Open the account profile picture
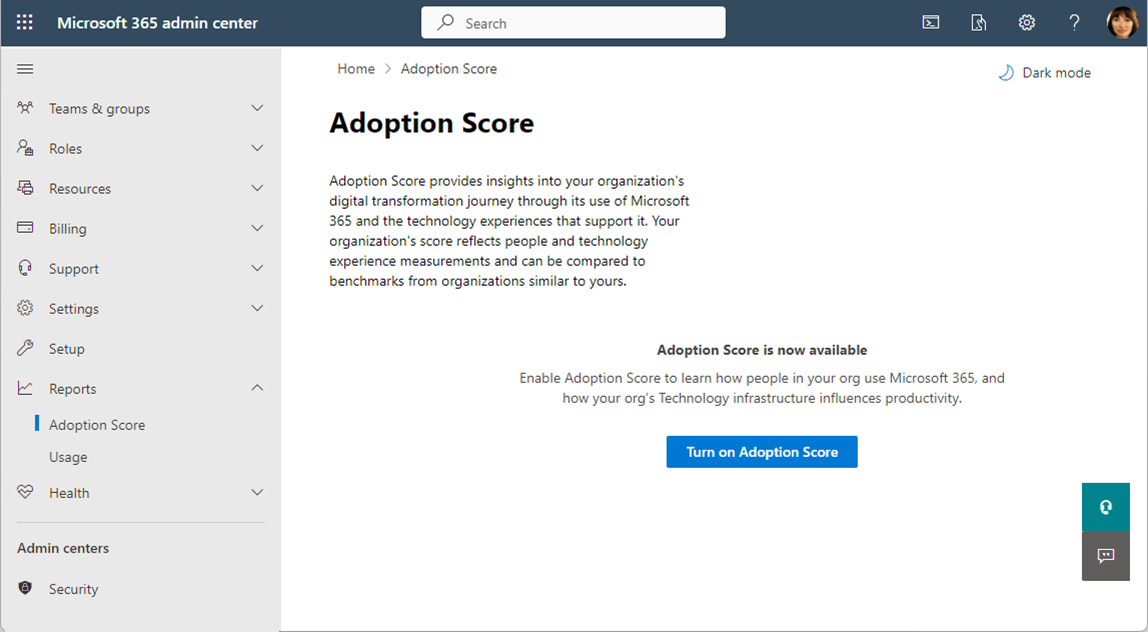The height and width of the screenshot is (632, 1148). click(1122, 23)
